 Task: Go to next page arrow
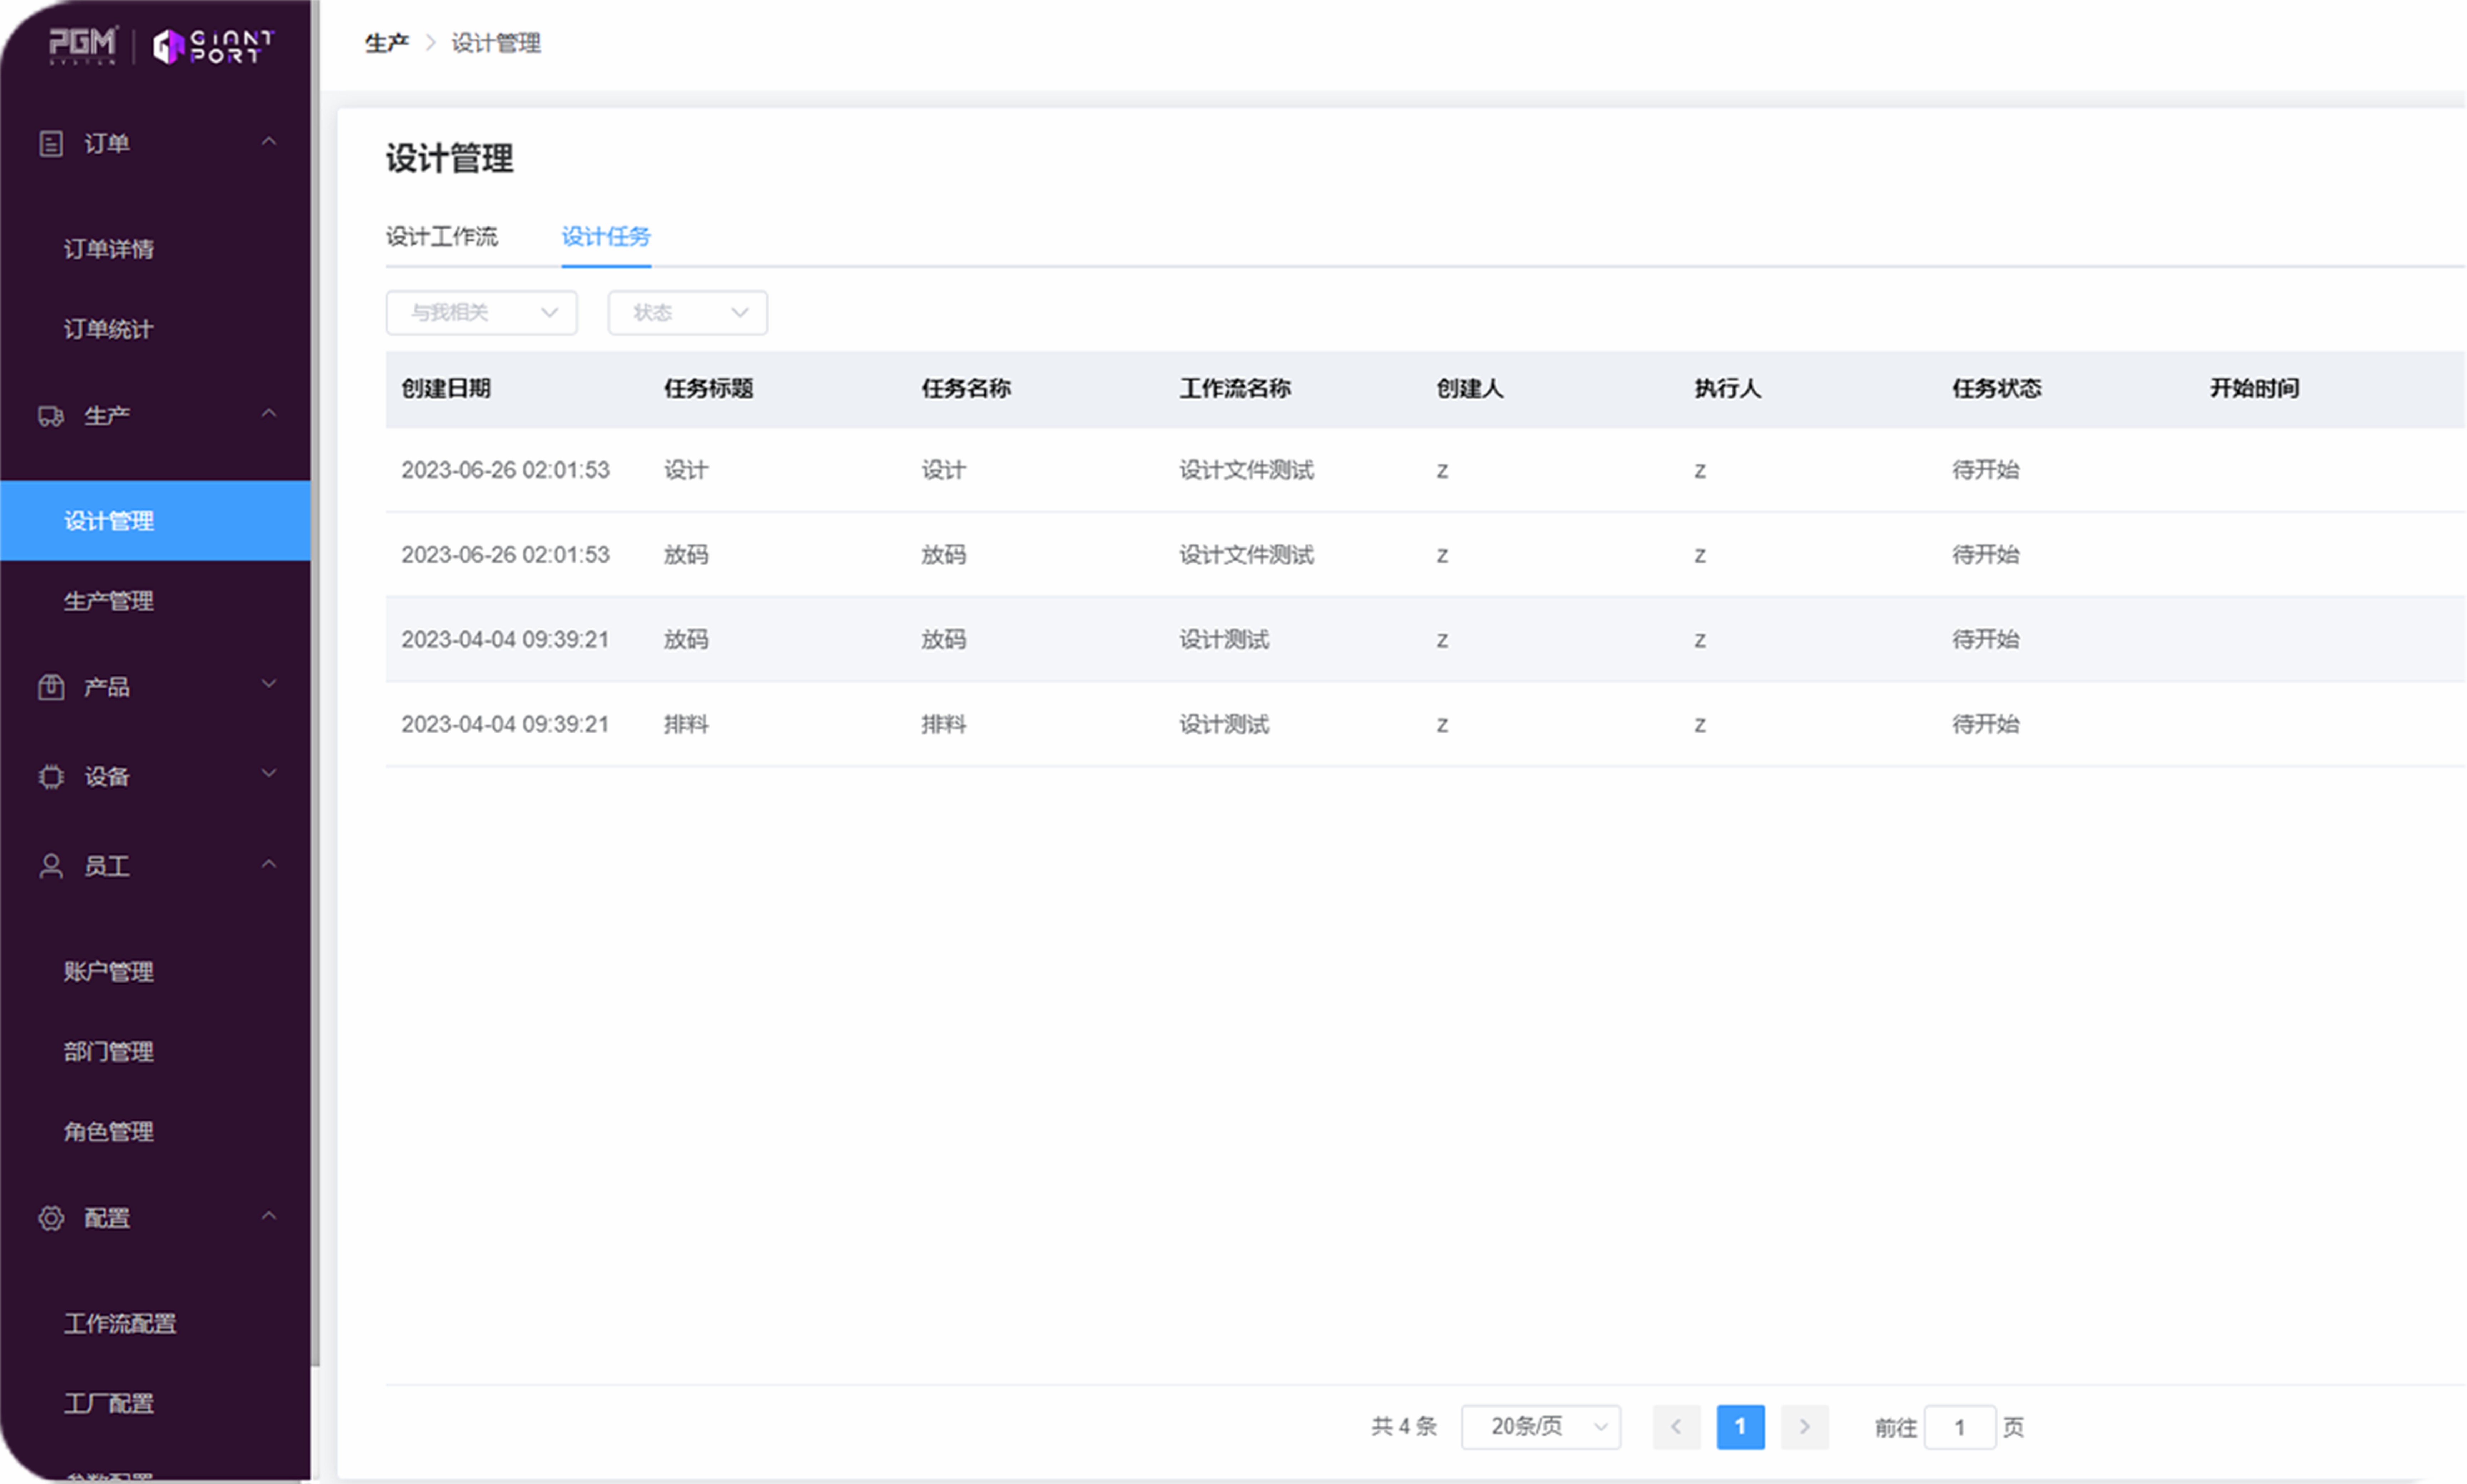tap(1805, 1427)
